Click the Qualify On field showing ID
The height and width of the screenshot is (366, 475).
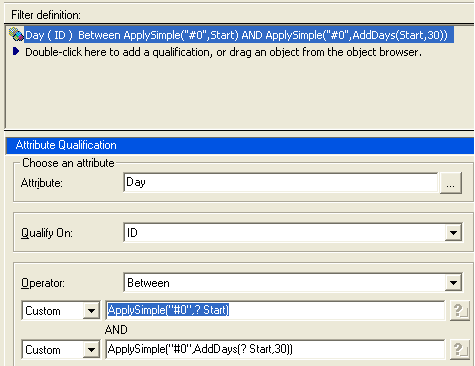point(284,233)
